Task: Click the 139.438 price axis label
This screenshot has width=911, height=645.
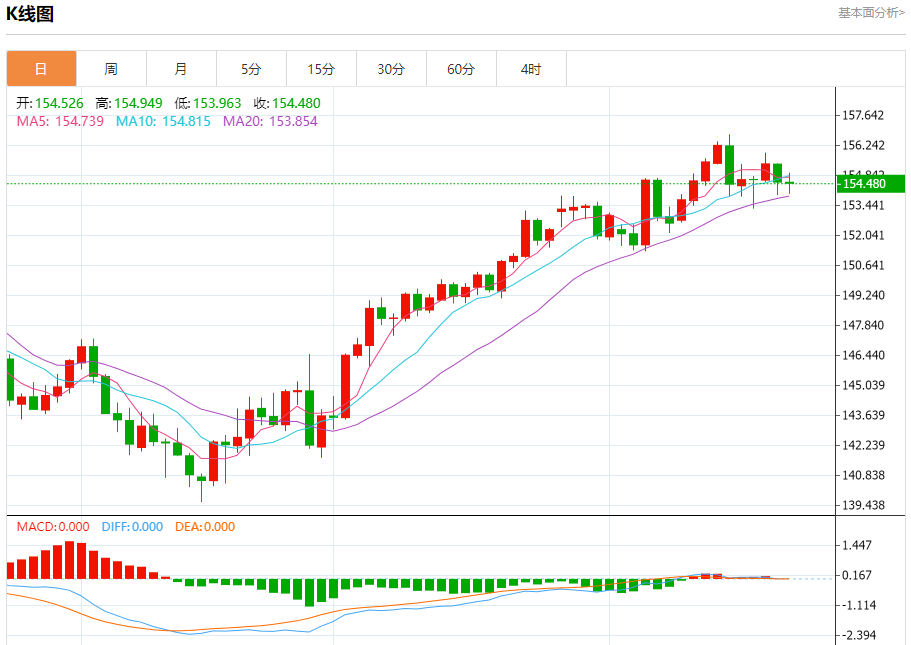Action: 863,505
